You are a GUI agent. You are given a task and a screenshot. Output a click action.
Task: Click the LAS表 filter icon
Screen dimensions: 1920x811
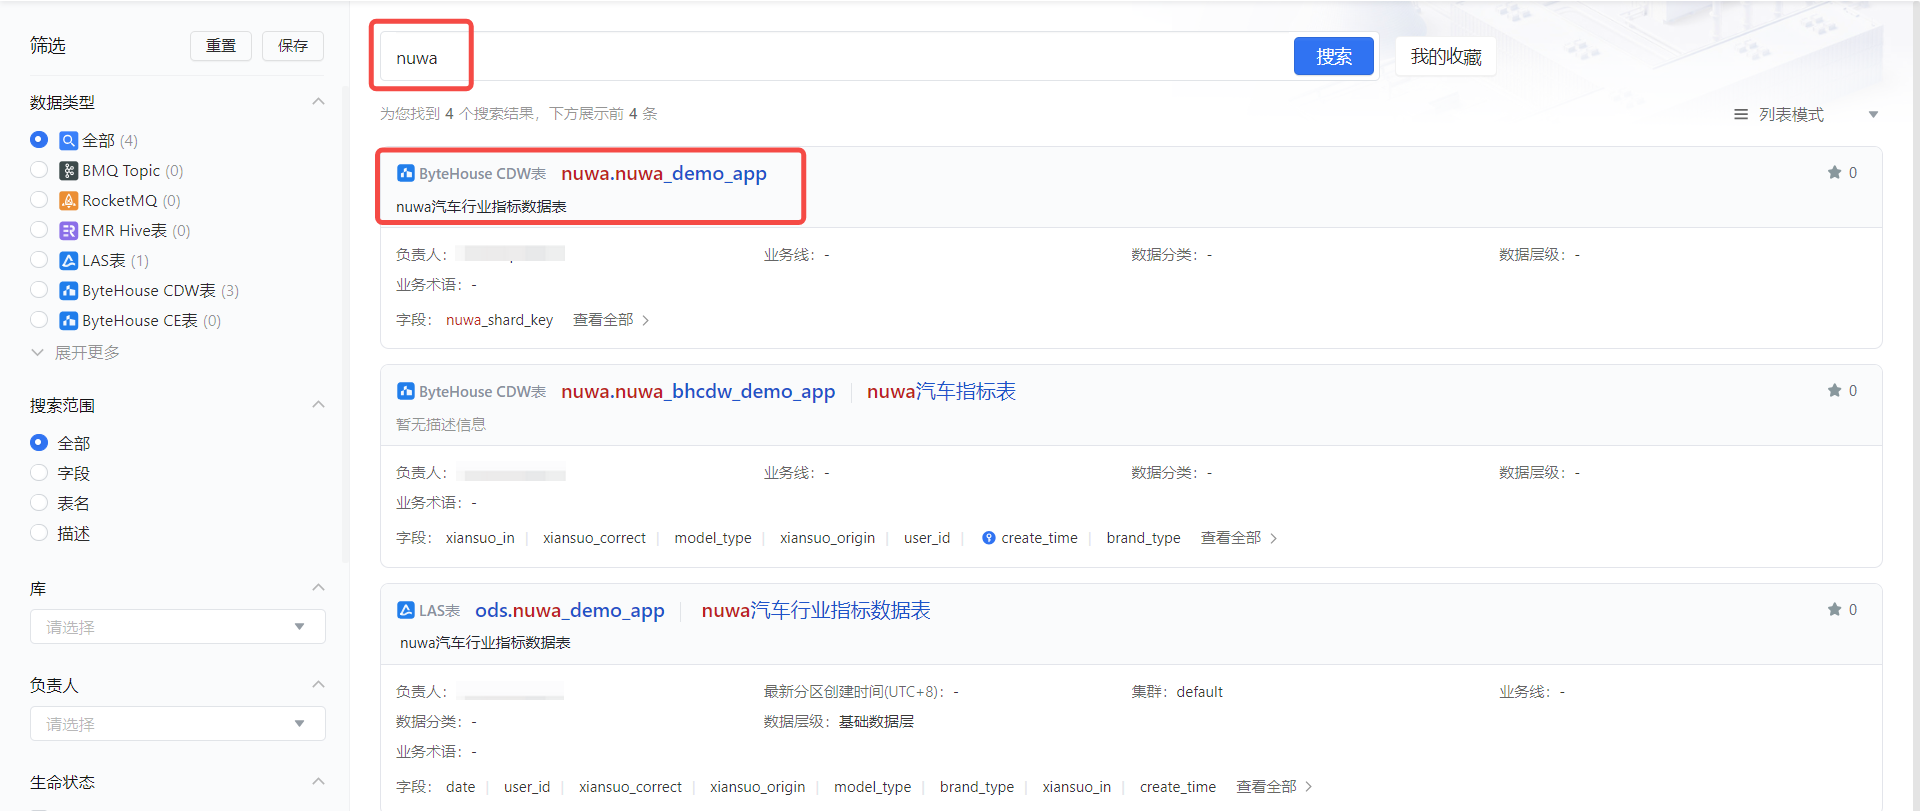[68, 260]
